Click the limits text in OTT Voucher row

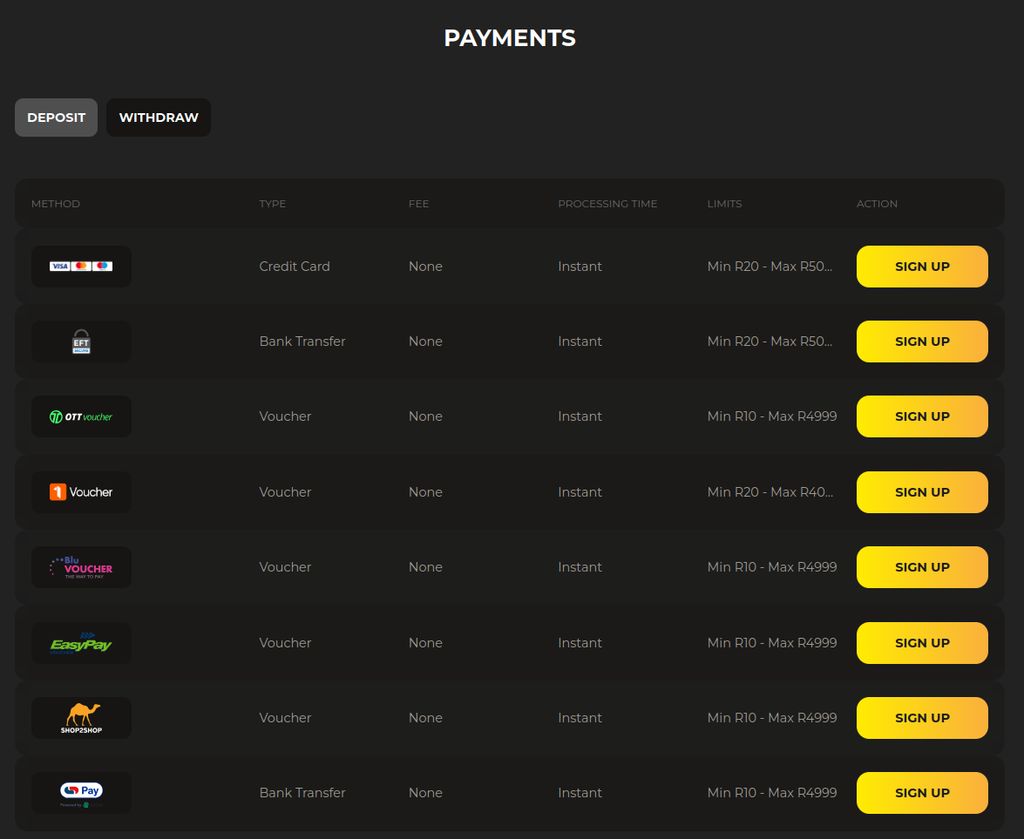[772, 417]
